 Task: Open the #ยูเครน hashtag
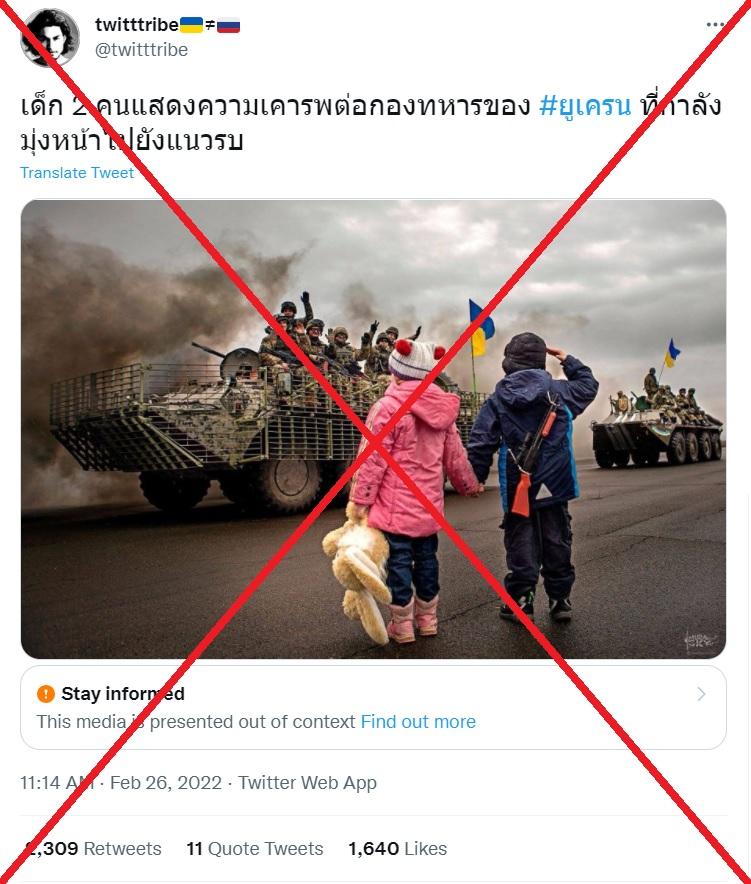(585, 105)
